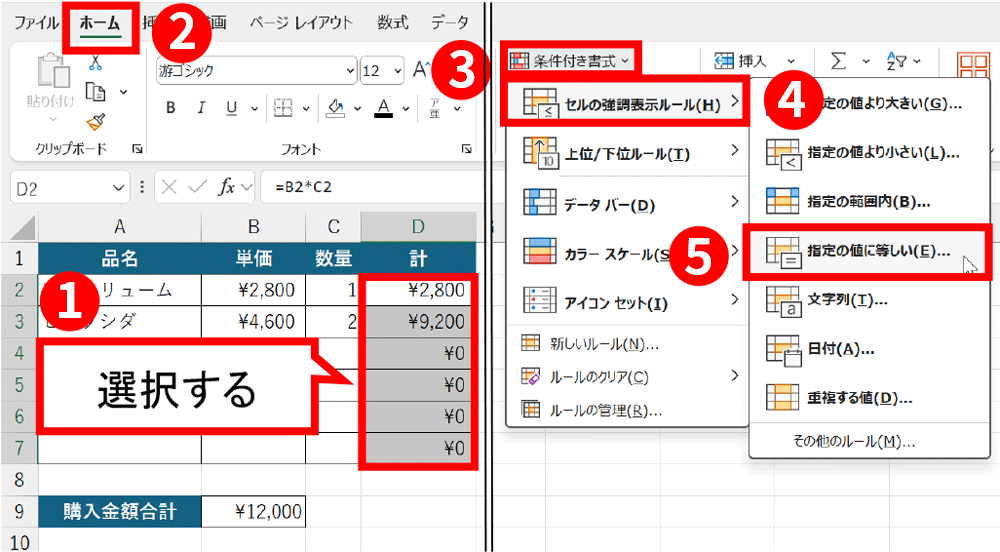Open the データ tab

point(450,23)
